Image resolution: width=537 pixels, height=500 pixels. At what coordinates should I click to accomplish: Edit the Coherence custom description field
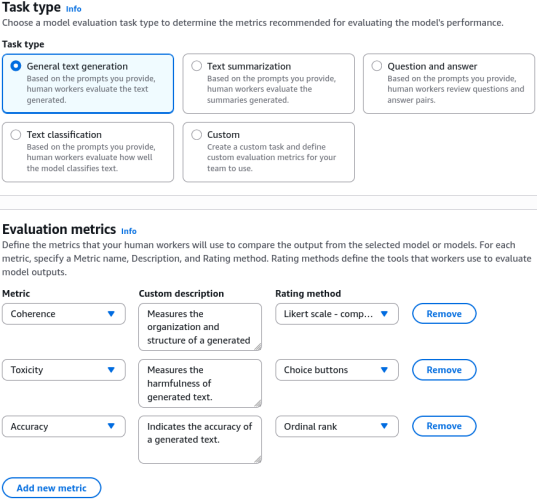(x=200, y=327)
